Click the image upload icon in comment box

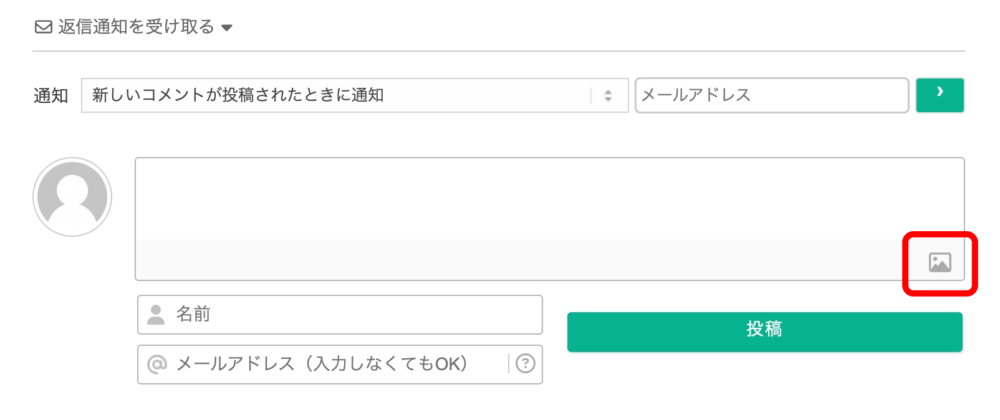939,262
